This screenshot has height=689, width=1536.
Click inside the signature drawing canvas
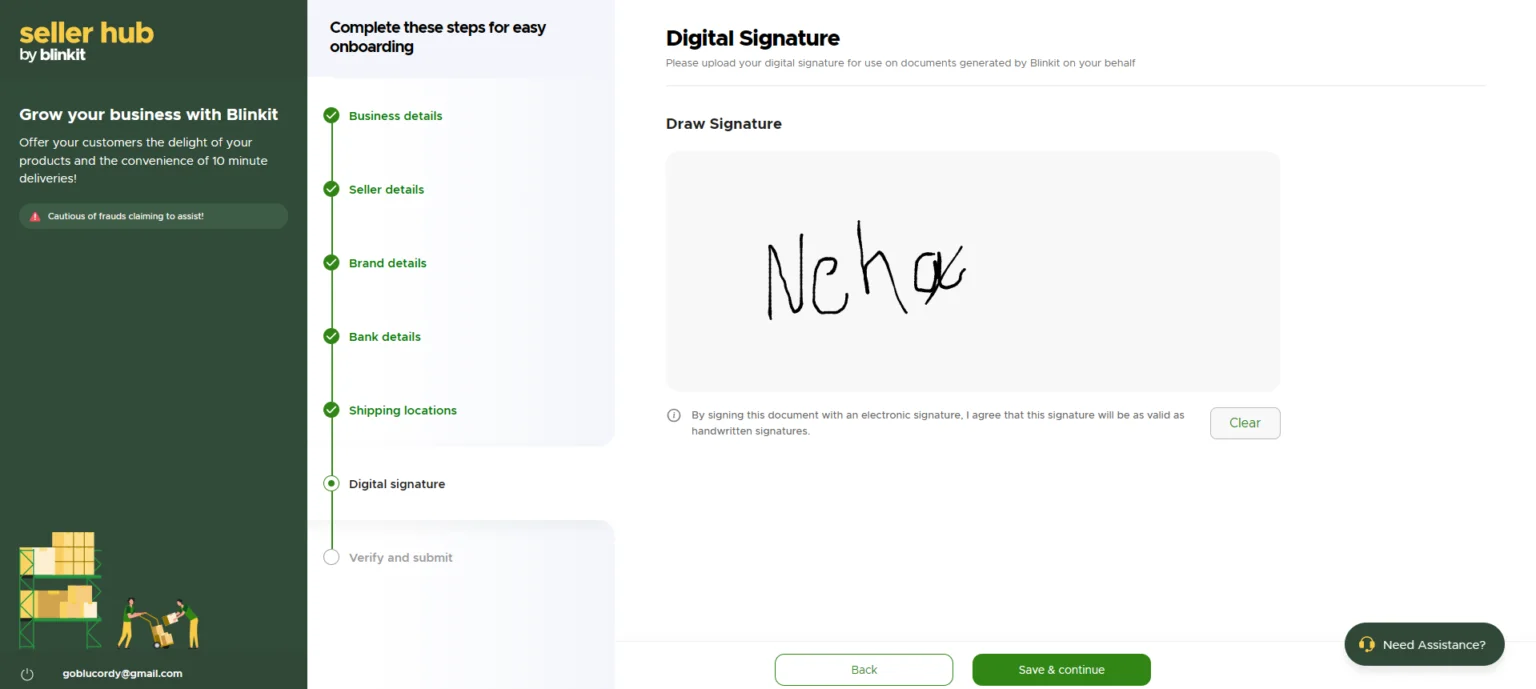(972, 270)
